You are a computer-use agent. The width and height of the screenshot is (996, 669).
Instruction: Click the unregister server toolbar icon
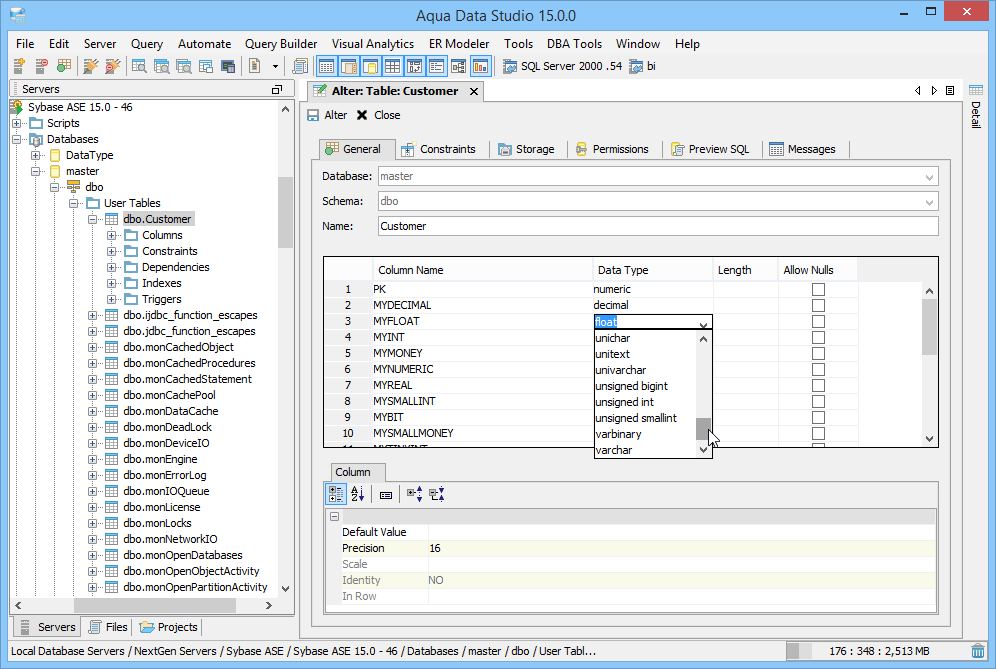coord(41,66)
